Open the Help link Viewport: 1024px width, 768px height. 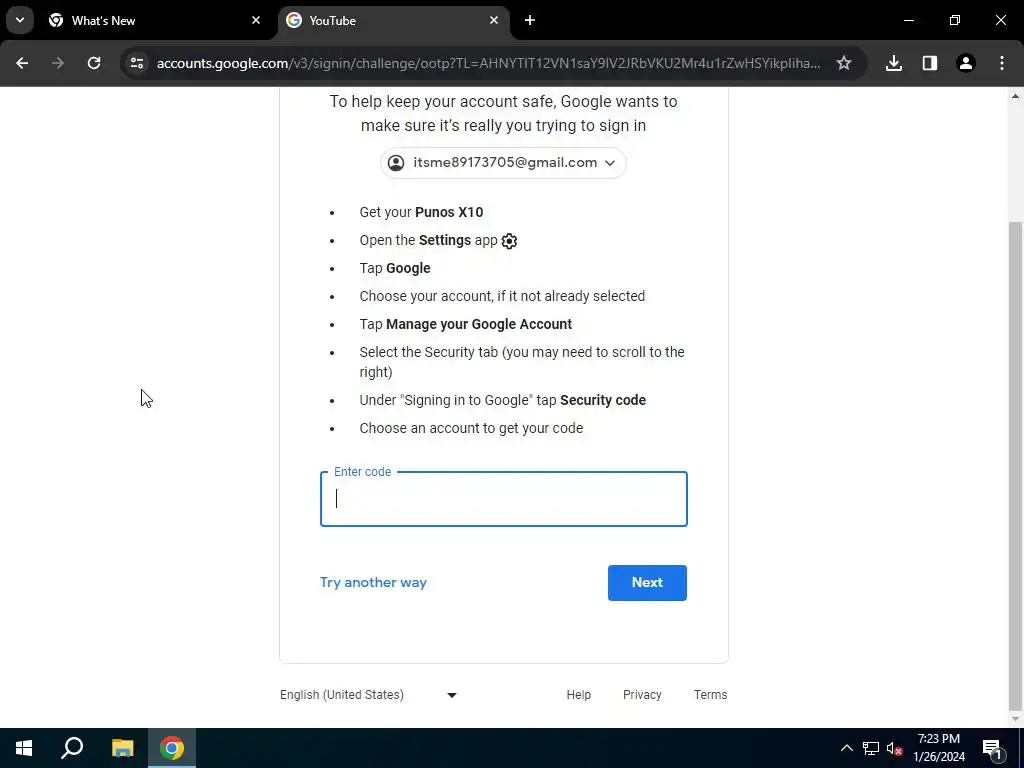point(579,695)
